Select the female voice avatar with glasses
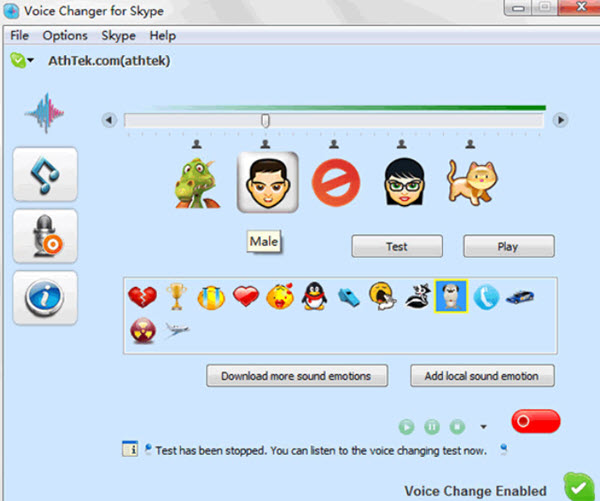Viewport: 600px width, 501px height. pos(404,182)
